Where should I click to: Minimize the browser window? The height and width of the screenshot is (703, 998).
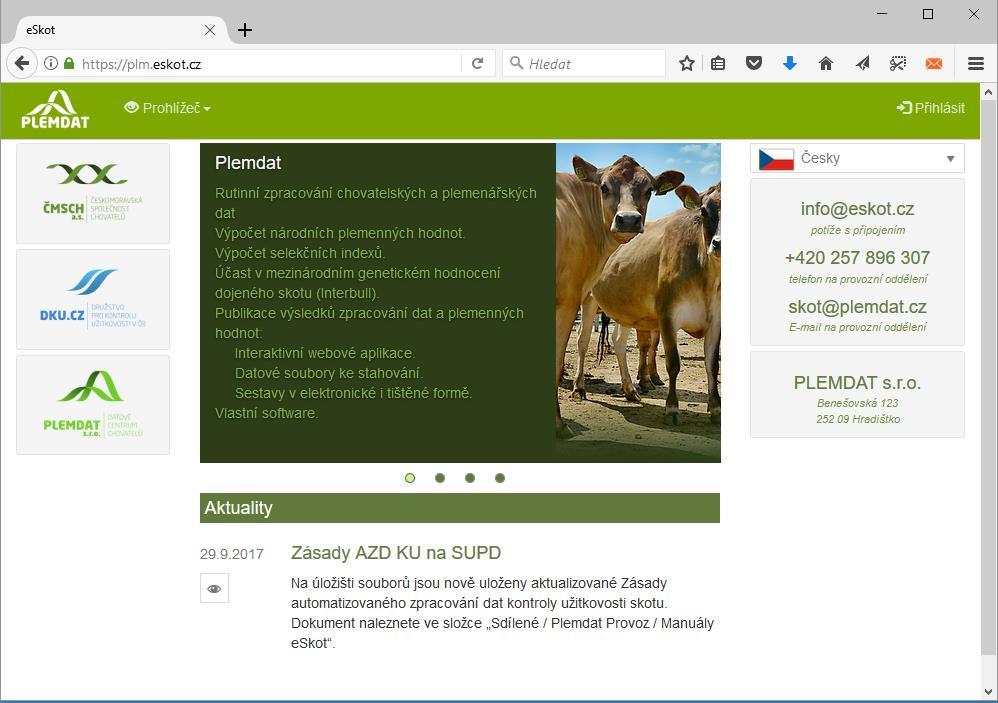[x=882, y=14]
